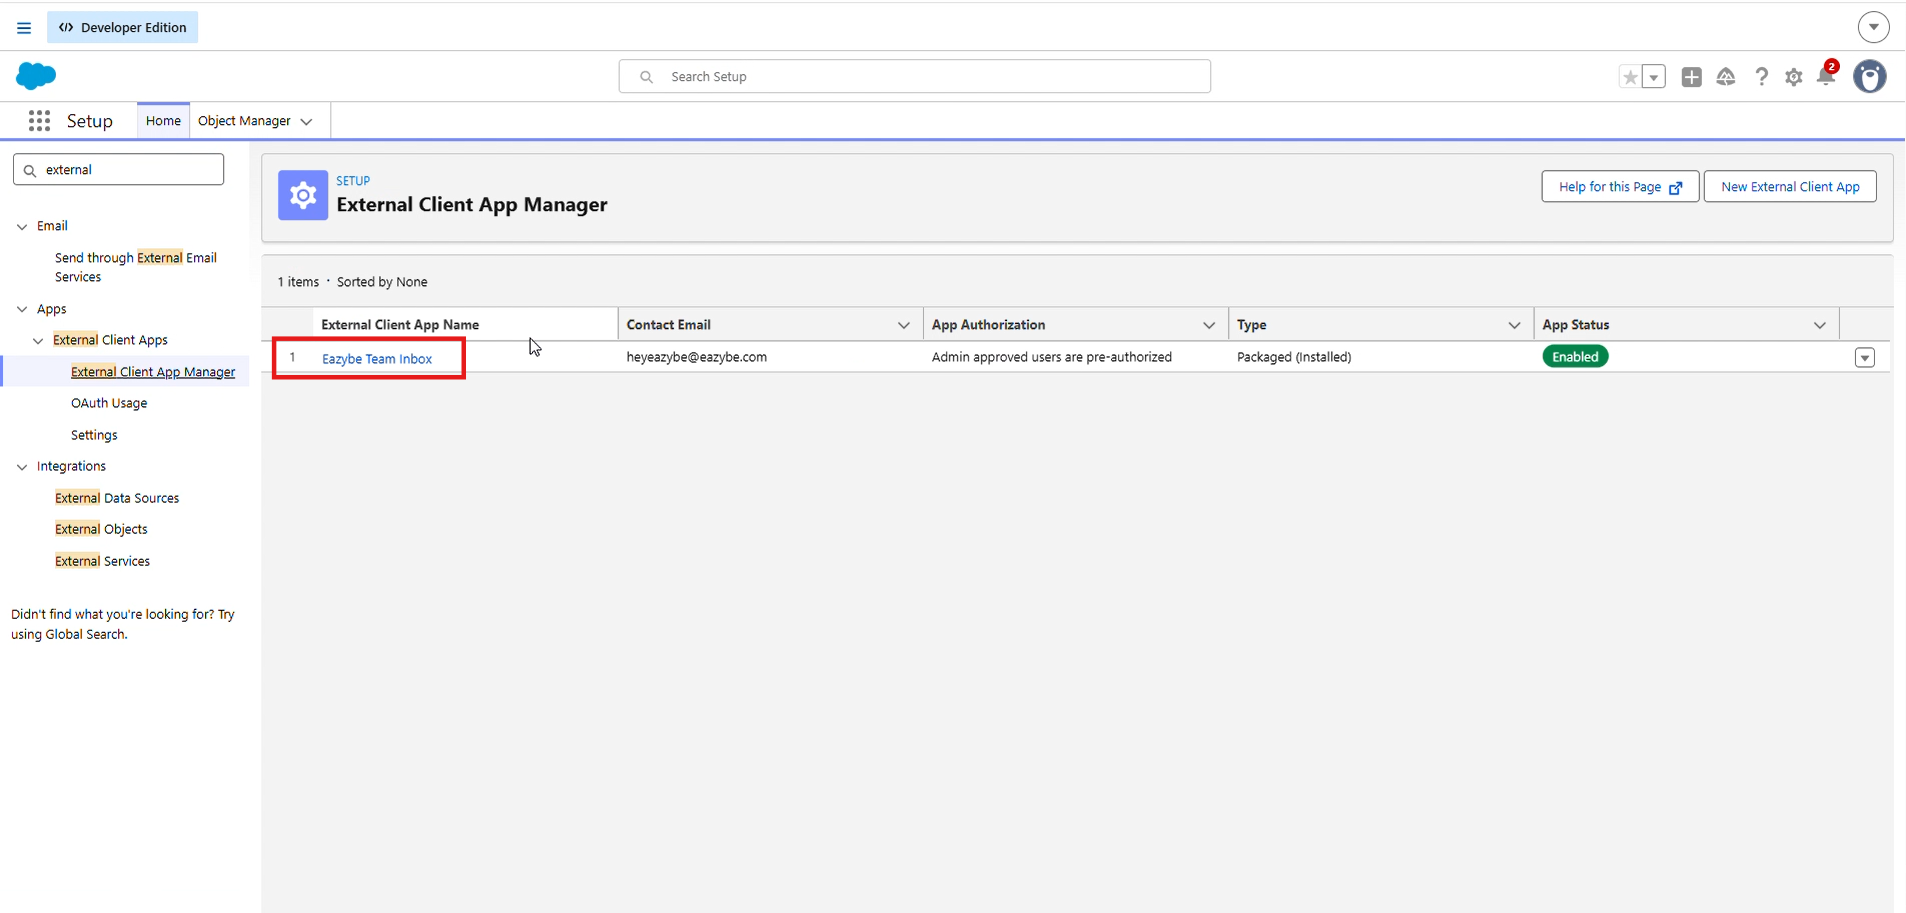Open Send through External Email Services

tap(136, 267)
